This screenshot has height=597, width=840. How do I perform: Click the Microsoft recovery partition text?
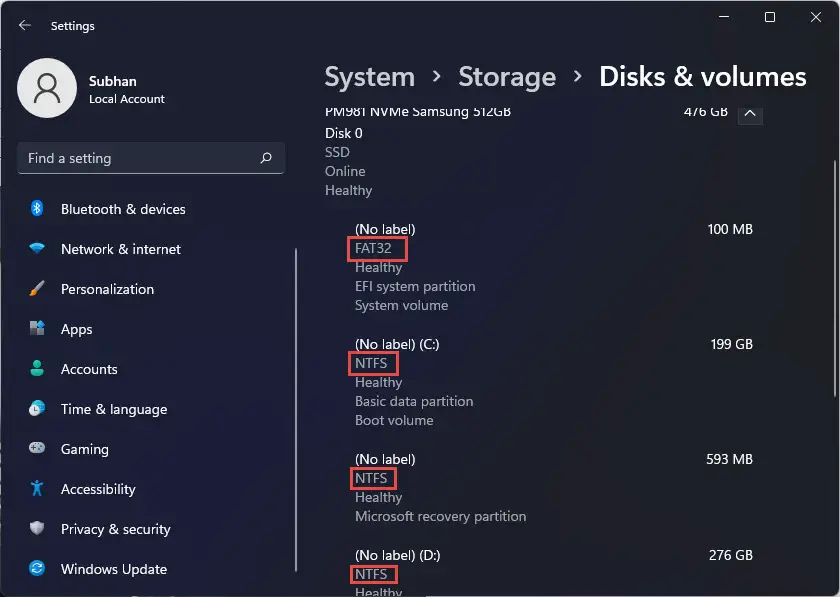coord(440,516)
